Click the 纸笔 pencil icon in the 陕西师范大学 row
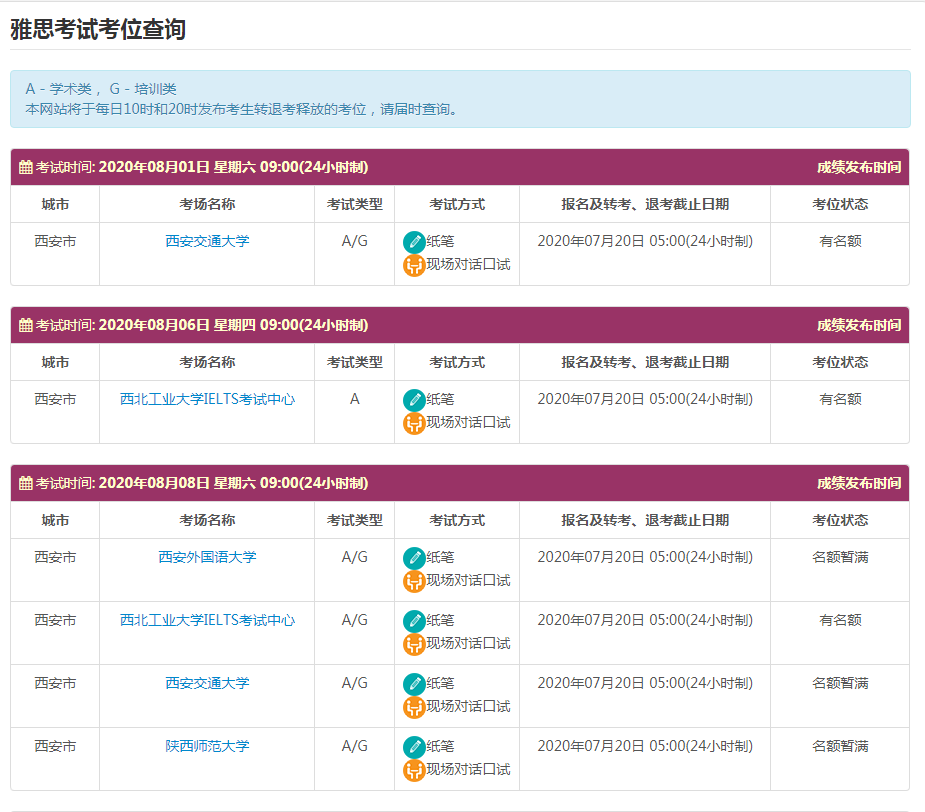The height and width of the screenshot is (812, 925). [x=414, y=747]
